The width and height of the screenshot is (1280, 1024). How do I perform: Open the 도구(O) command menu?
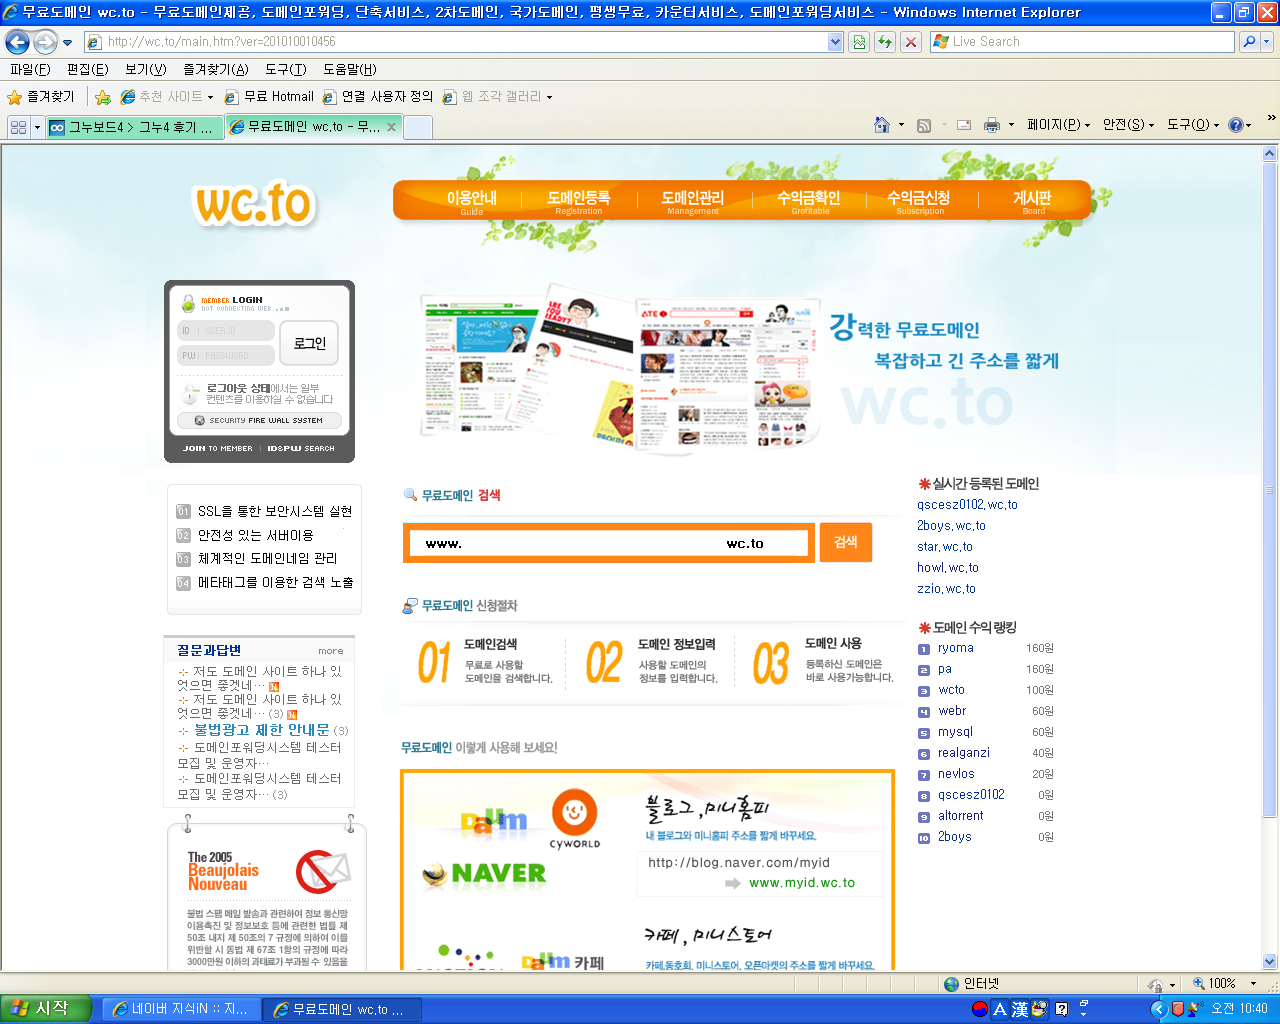[1193, 125]
